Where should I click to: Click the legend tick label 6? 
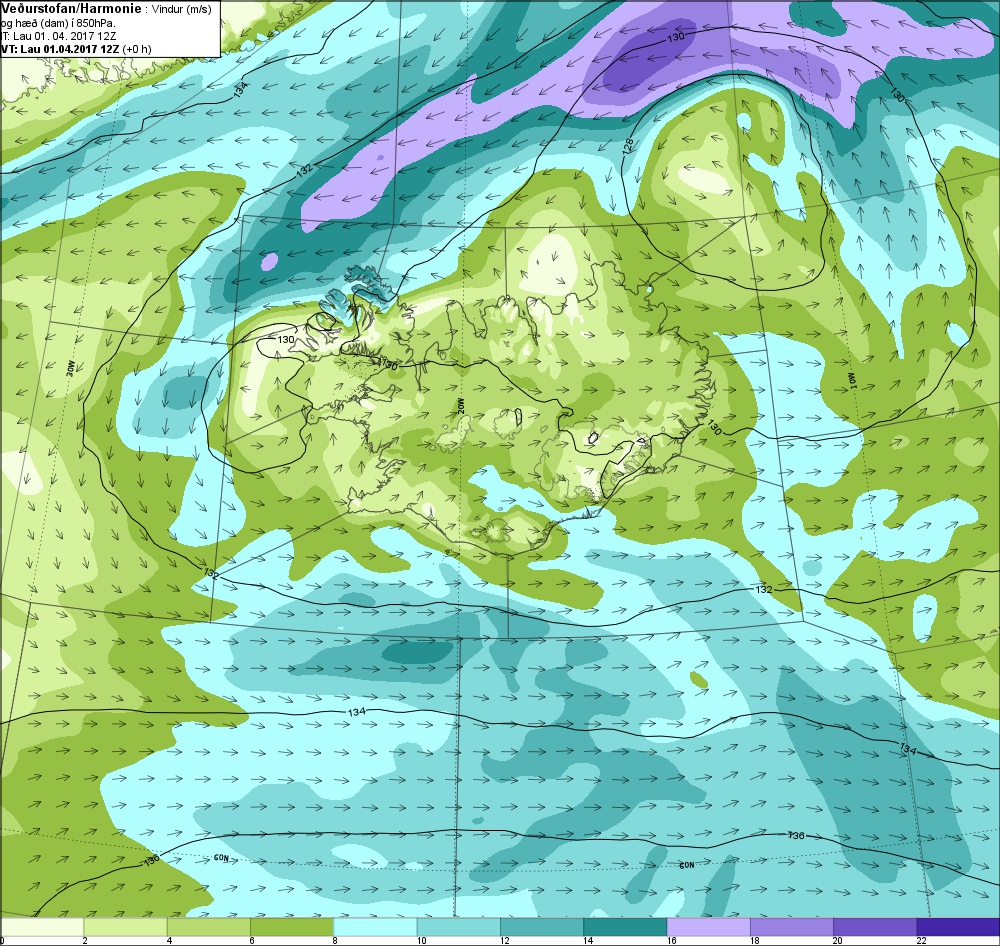coord(253,940)
